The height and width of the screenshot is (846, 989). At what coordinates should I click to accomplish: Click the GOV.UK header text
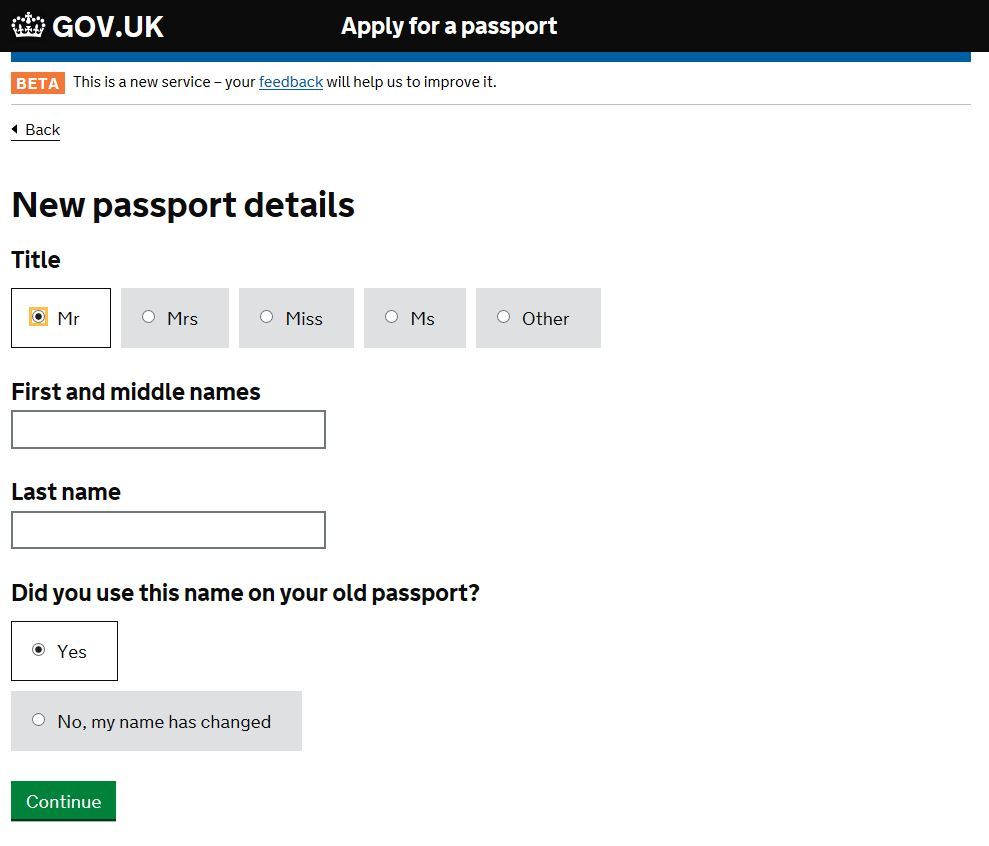click(108, 26)
